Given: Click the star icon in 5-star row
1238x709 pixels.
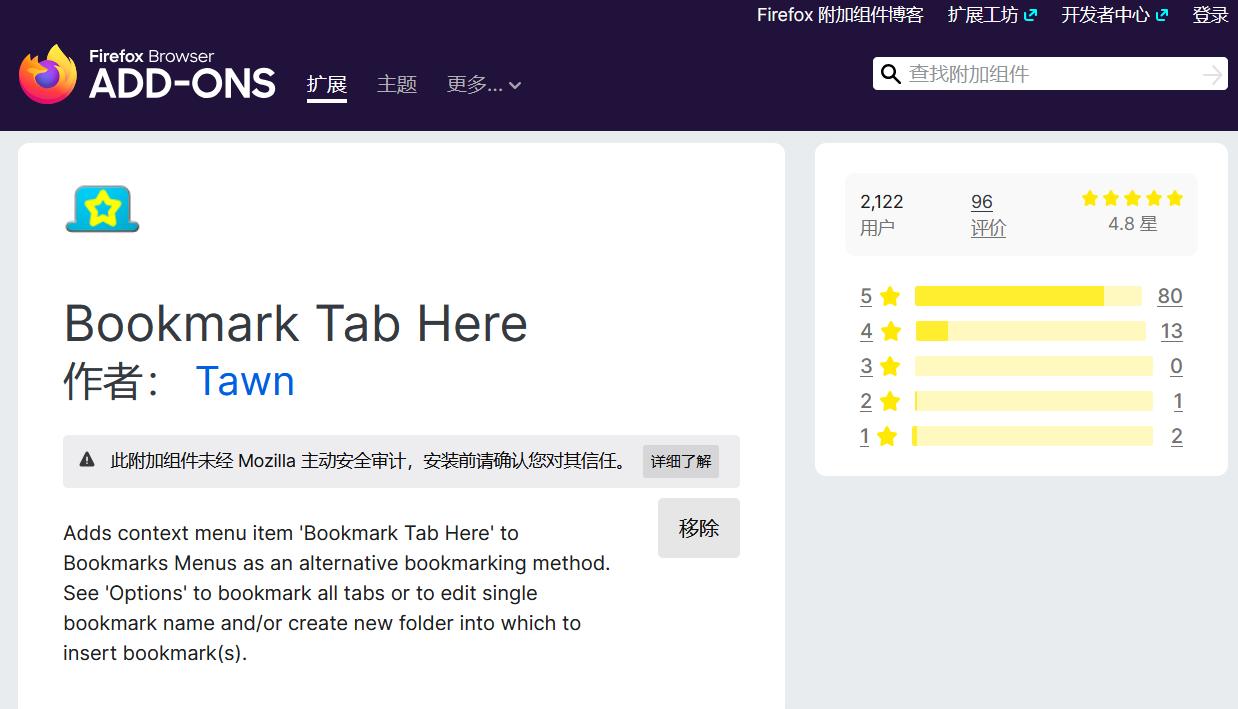Looking at the screenshot, I should (x=890, y=296).
